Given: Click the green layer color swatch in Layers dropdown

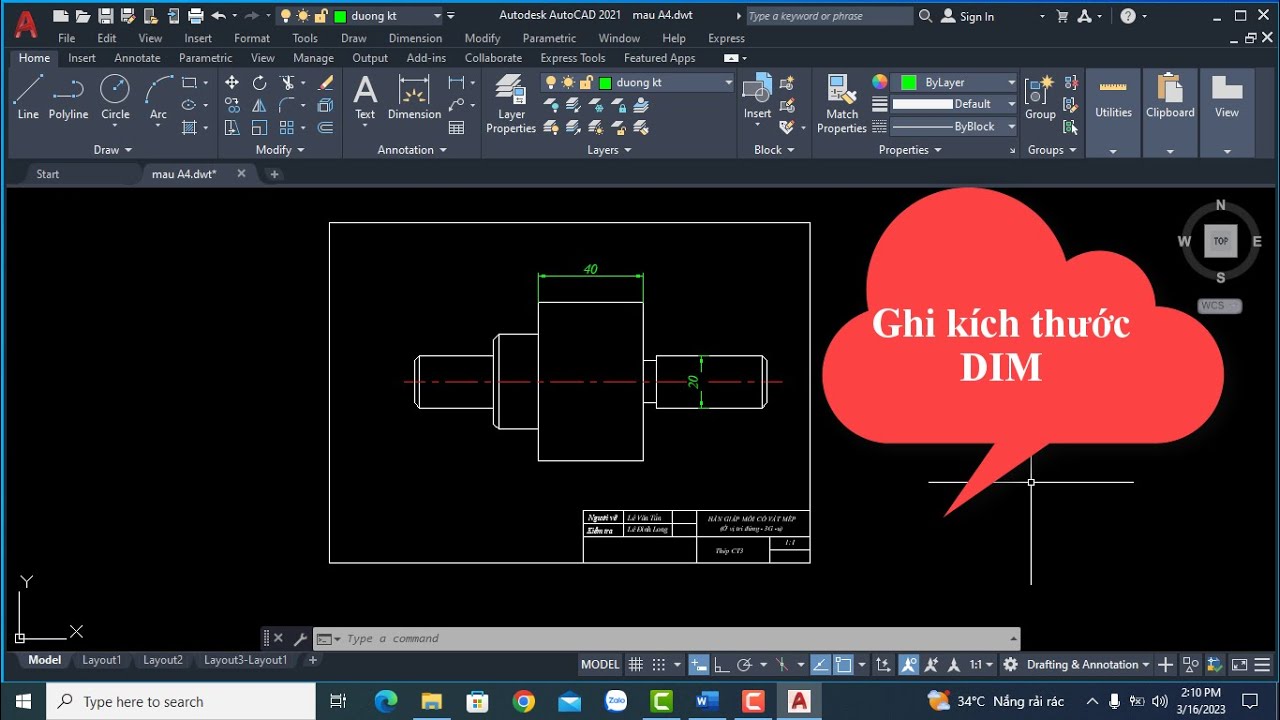Looking at the screenshot, I should pyautogui.click(x=605, y=83).
